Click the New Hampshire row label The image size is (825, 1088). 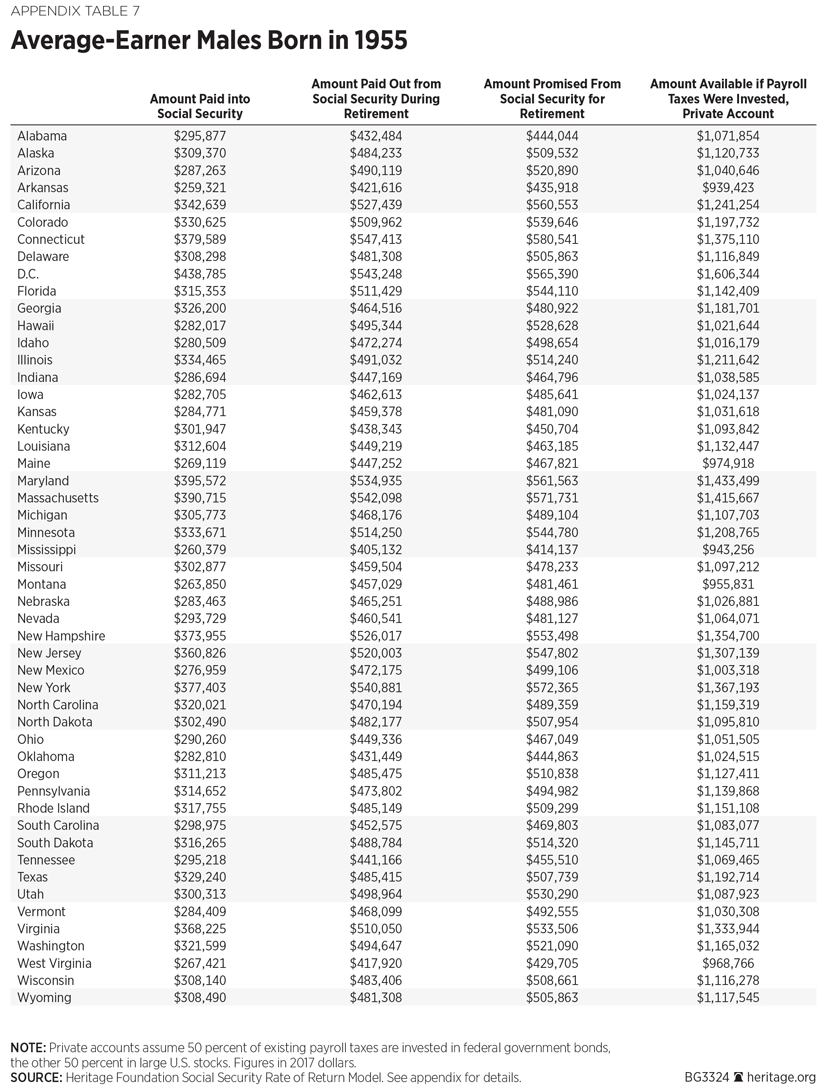61,636
